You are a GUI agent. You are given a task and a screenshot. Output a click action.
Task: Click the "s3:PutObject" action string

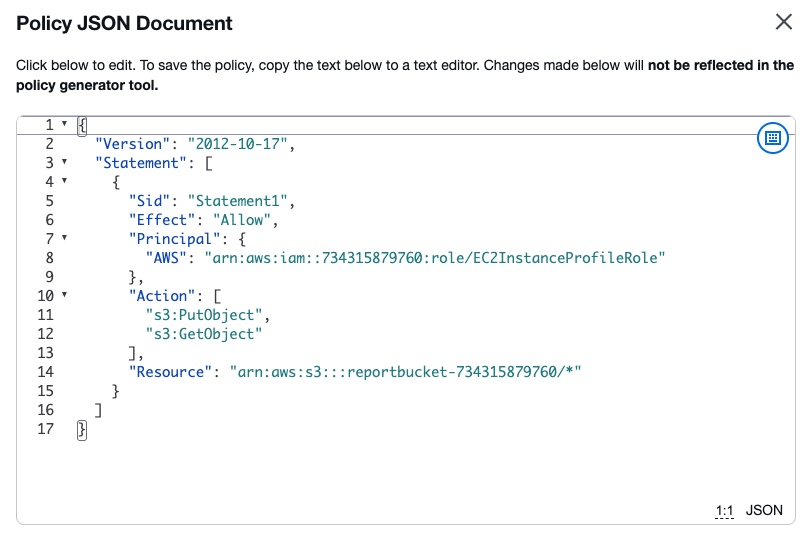[x=204, y=315]
